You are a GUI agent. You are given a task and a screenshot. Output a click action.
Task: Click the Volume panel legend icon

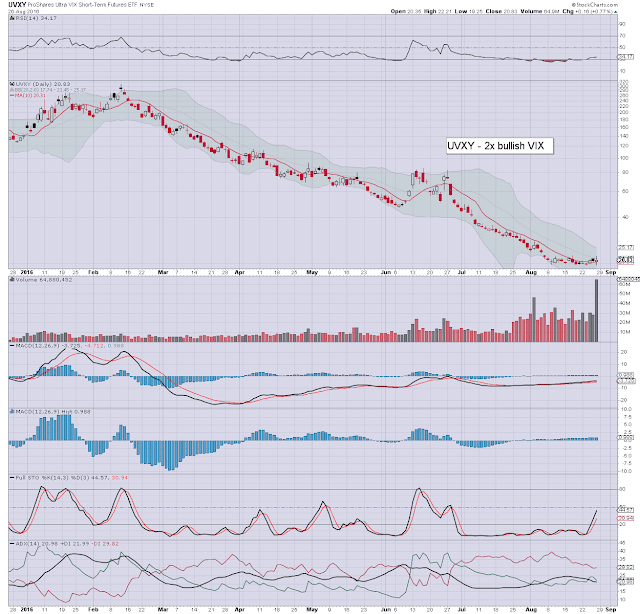tap(12, 280)
